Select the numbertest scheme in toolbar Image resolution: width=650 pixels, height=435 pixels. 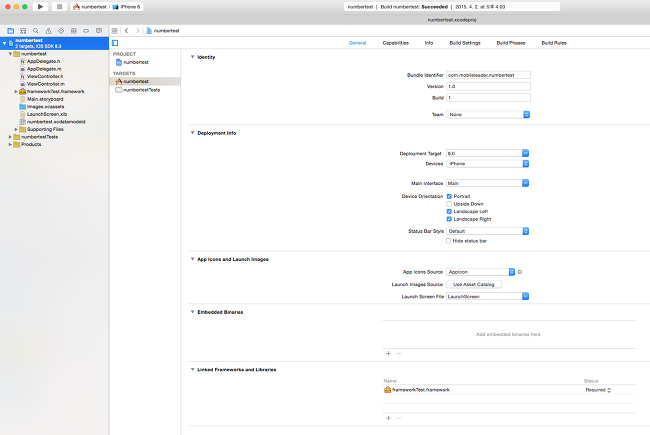pyautogui.click(x=90, y=7)
